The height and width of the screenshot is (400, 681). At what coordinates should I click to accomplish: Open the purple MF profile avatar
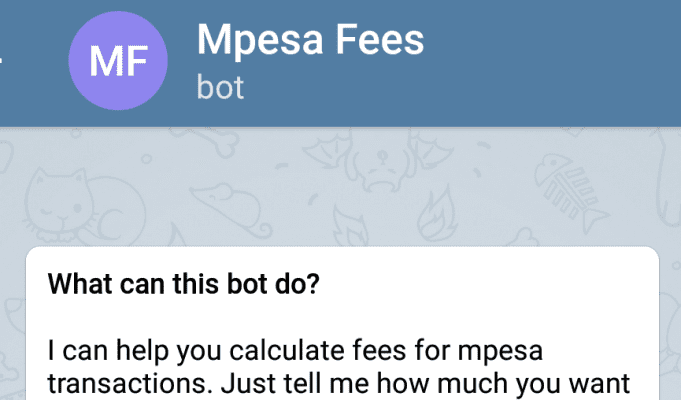click(118, 61)
